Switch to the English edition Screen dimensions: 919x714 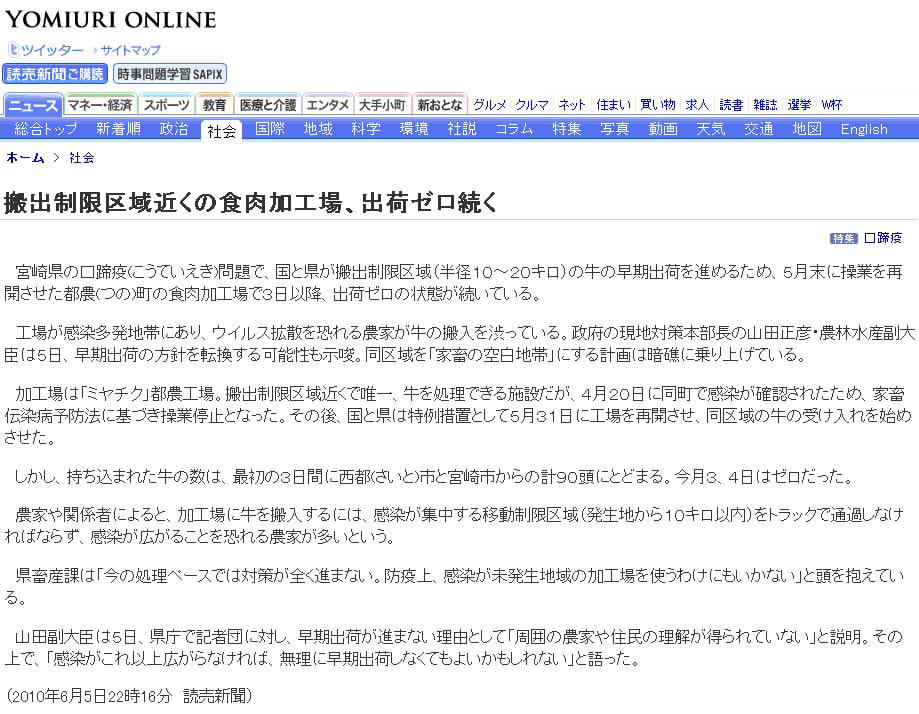(864, 129)
